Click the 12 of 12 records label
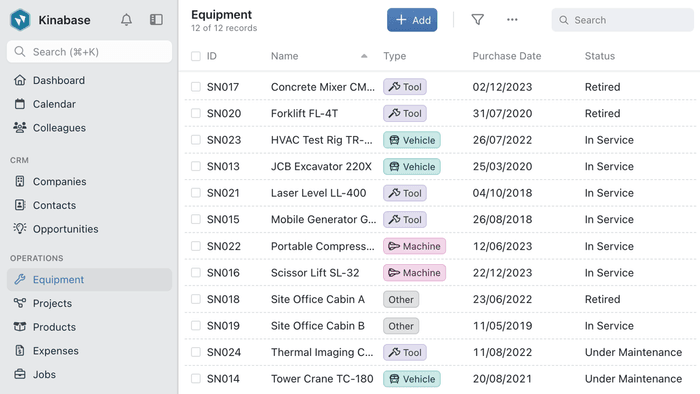Screen dimensions: 700x394 pyautogui.click(x=224, y=28)
